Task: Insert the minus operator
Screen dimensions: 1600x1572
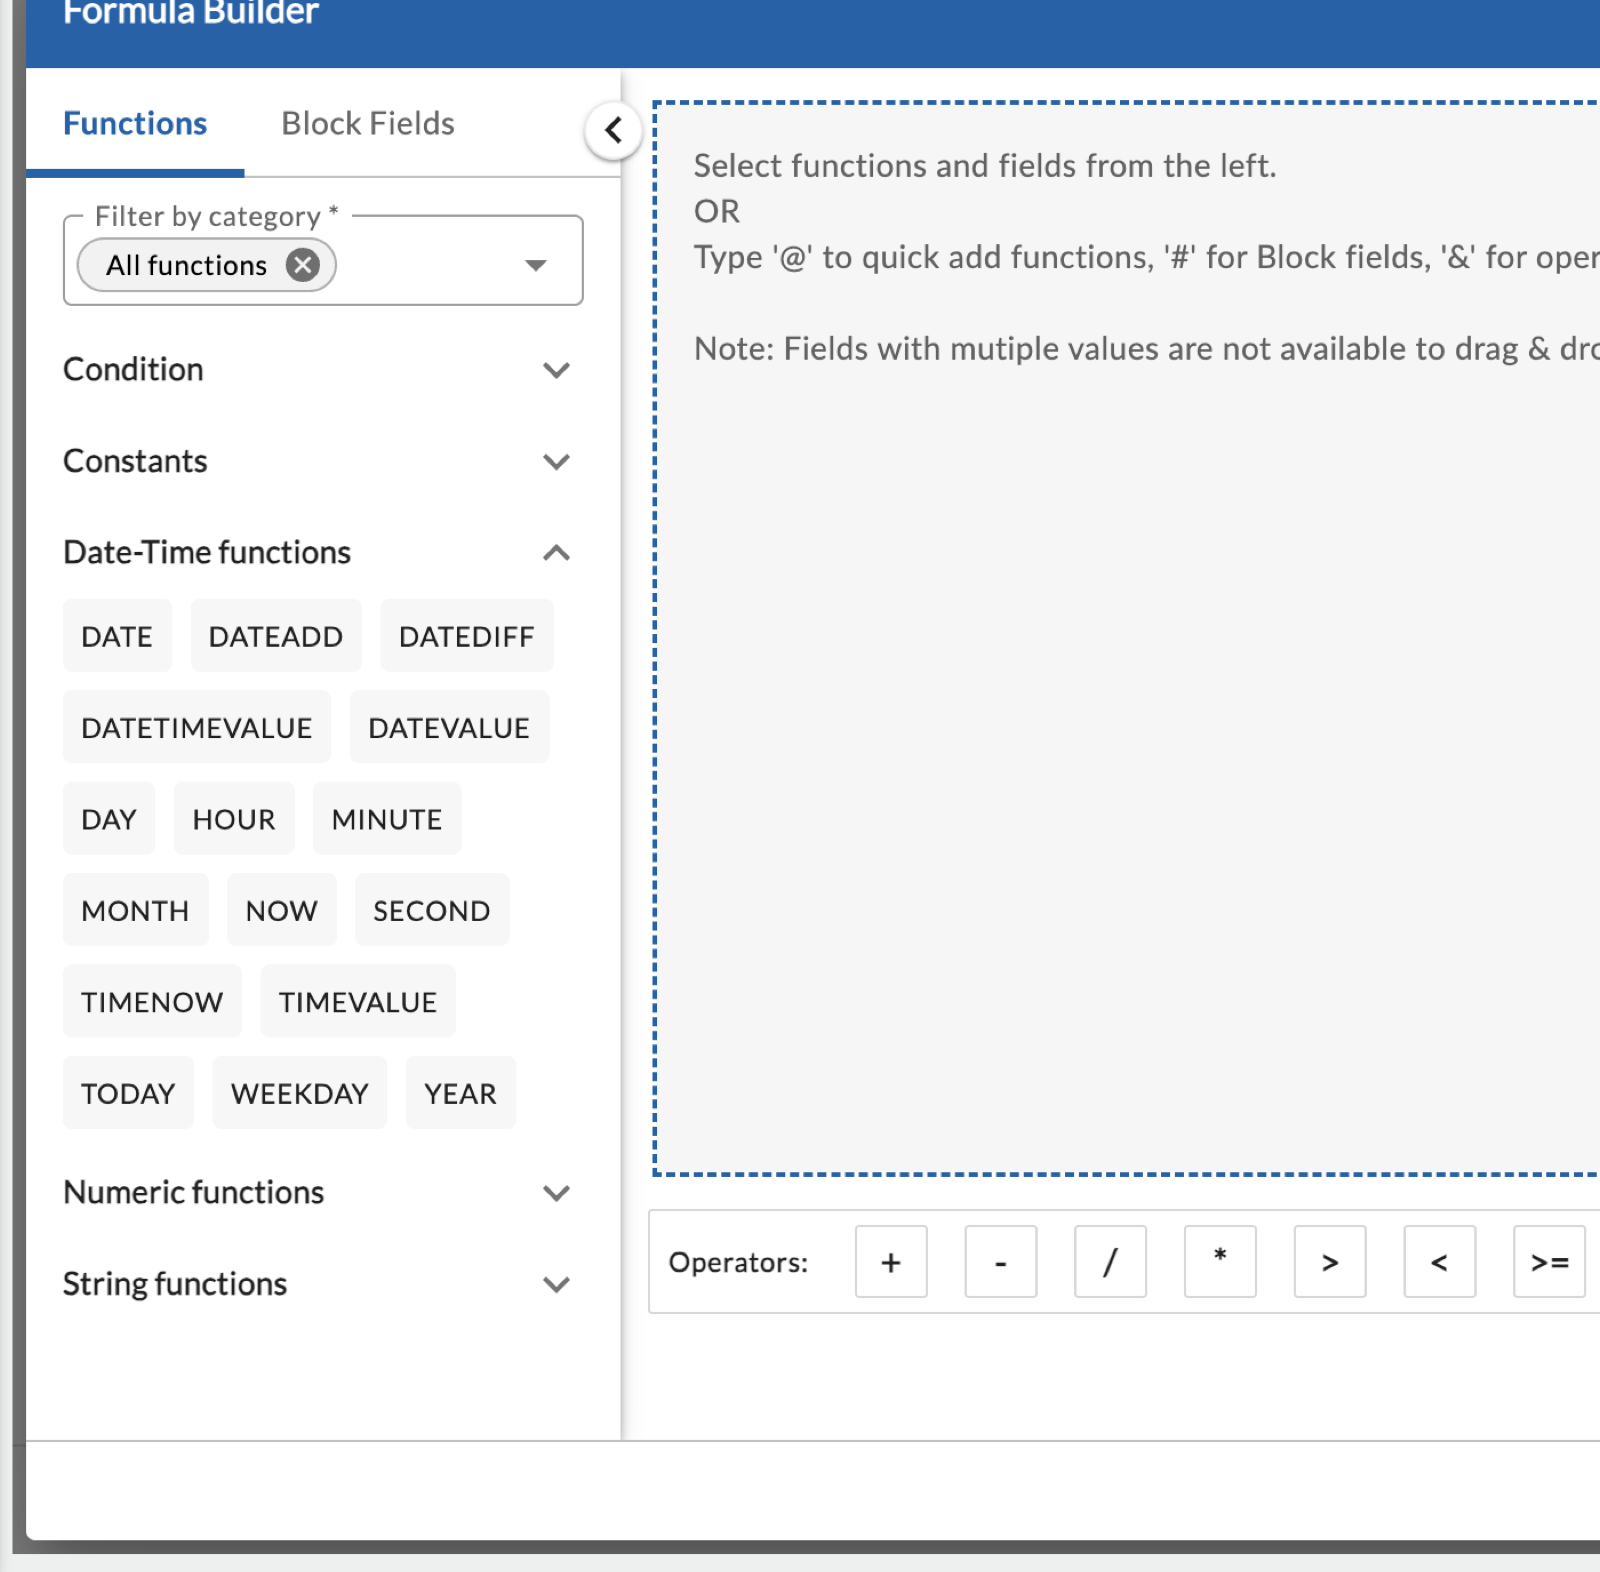Action: (1001, 1262)
